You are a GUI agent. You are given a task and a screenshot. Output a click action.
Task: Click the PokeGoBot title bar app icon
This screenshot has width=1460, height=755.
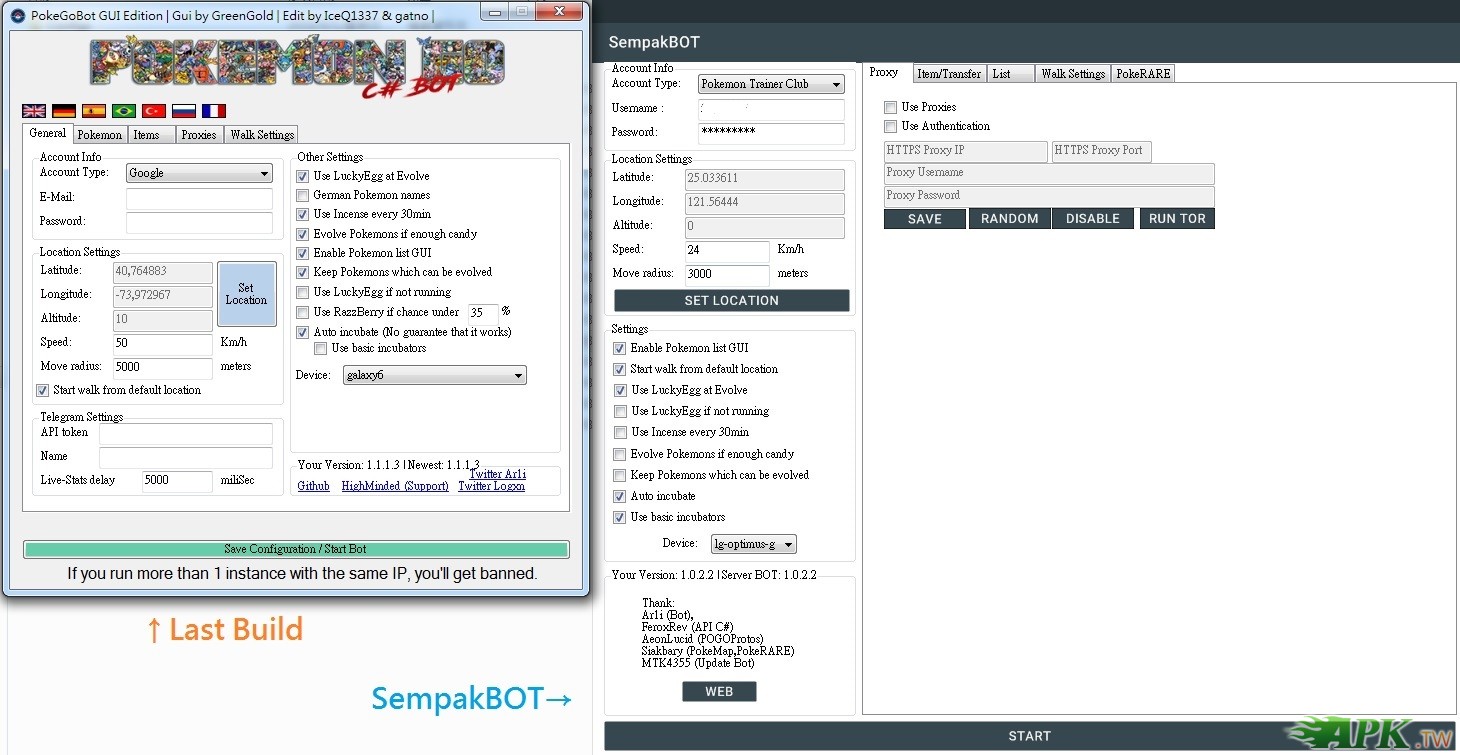(x=18, y=15)
